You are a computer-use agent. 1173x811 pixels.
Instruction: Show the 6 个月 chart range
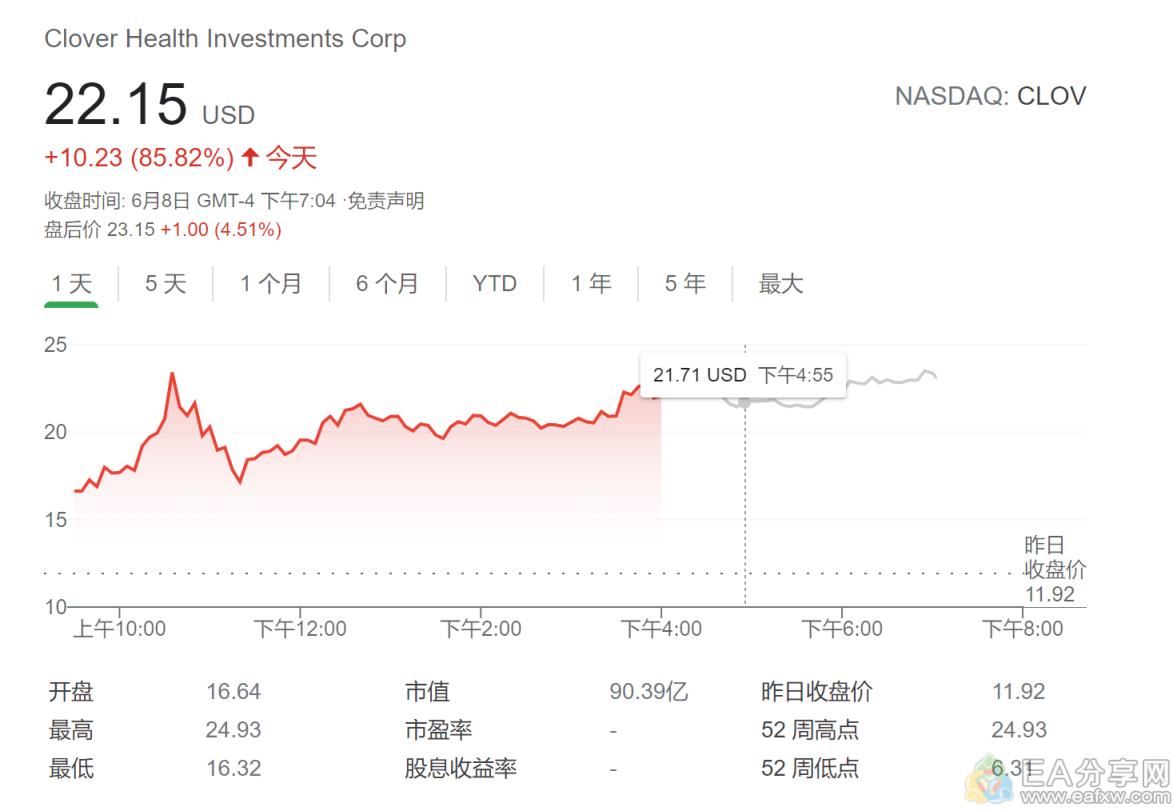coord(387,284)
